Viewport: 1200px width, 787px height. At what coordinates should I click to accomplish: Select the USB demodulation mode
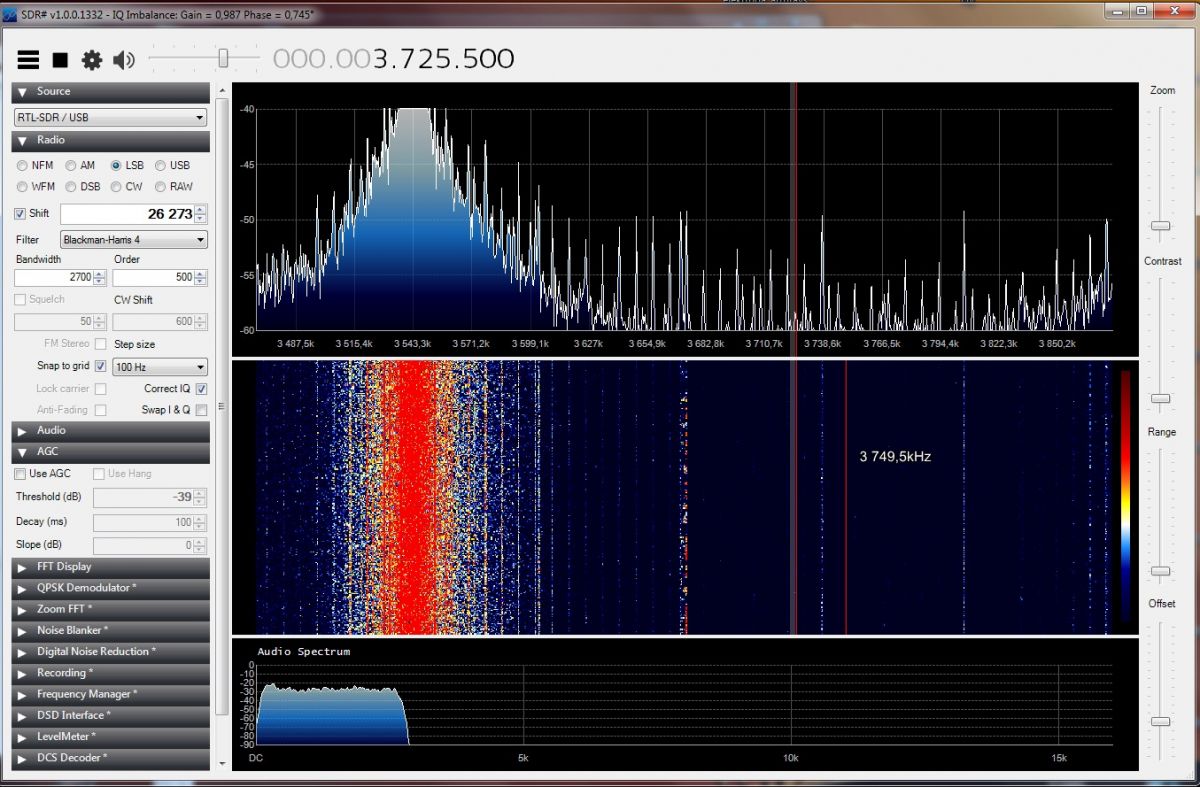click(x=162, y=165)
